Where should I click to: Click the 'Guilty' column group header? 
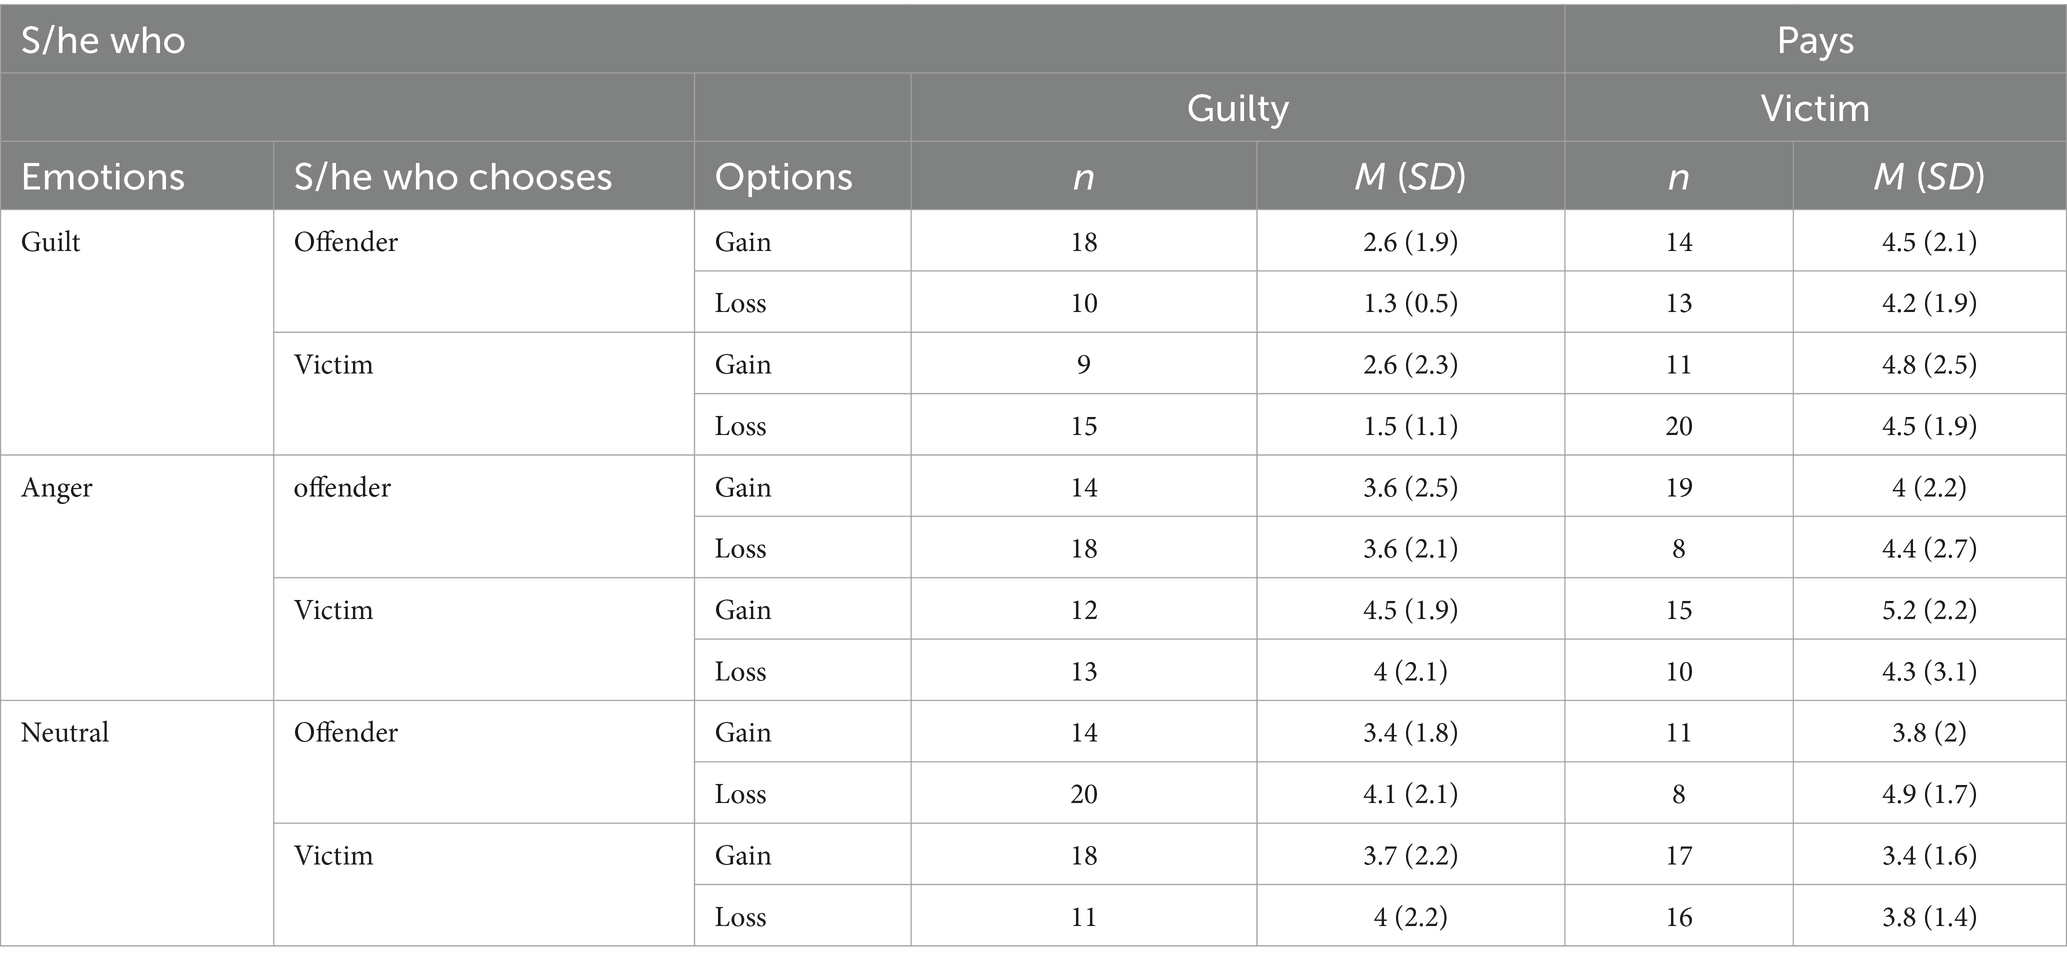pos(1237,108)
